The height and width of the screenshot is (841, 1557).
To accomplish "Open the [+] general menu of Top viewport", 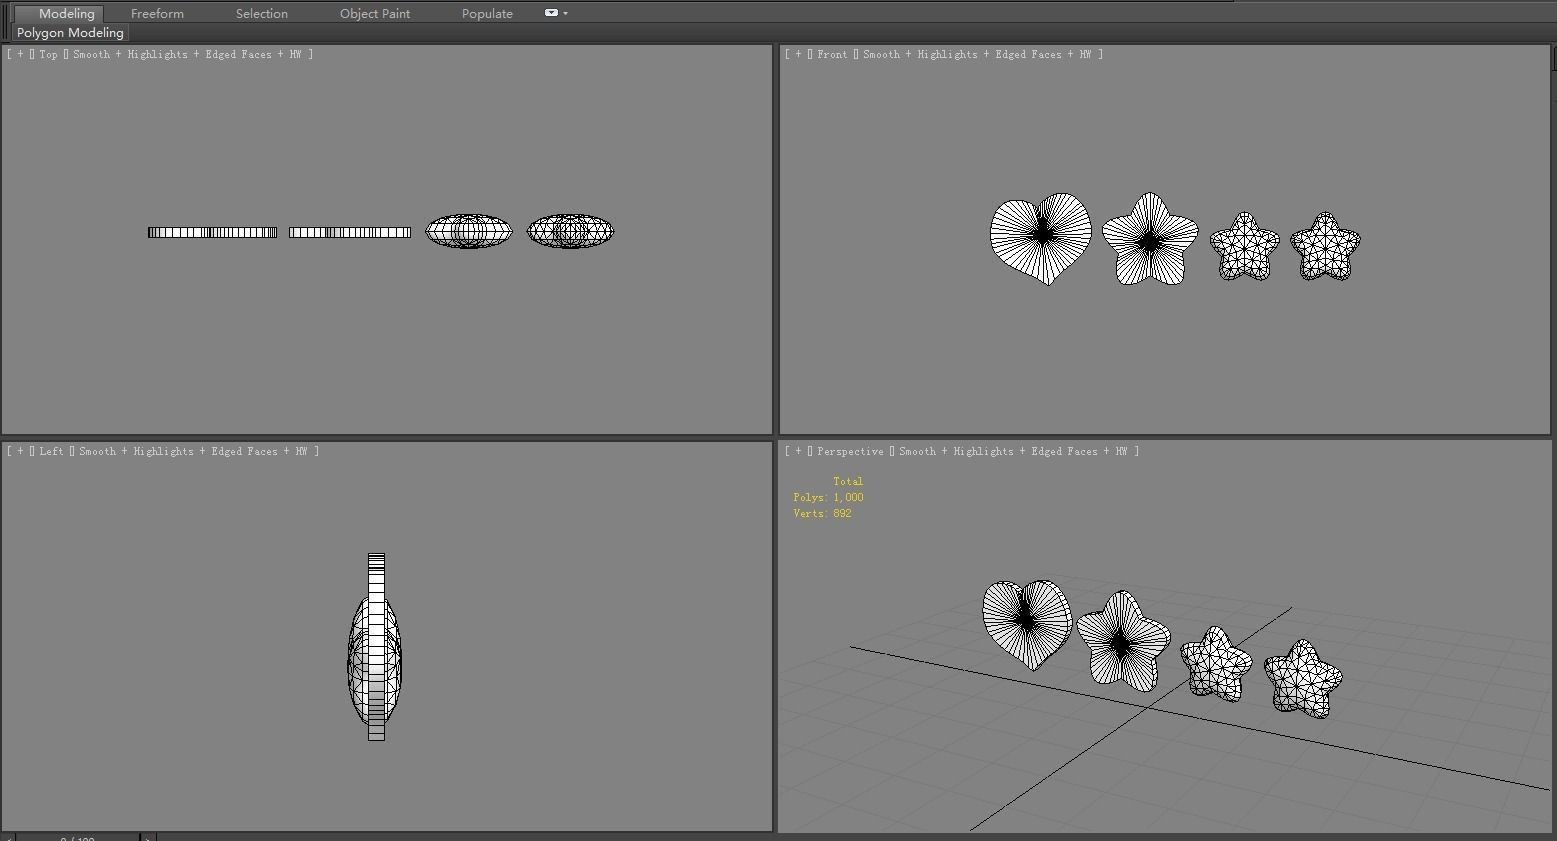I will coord(20,54).
